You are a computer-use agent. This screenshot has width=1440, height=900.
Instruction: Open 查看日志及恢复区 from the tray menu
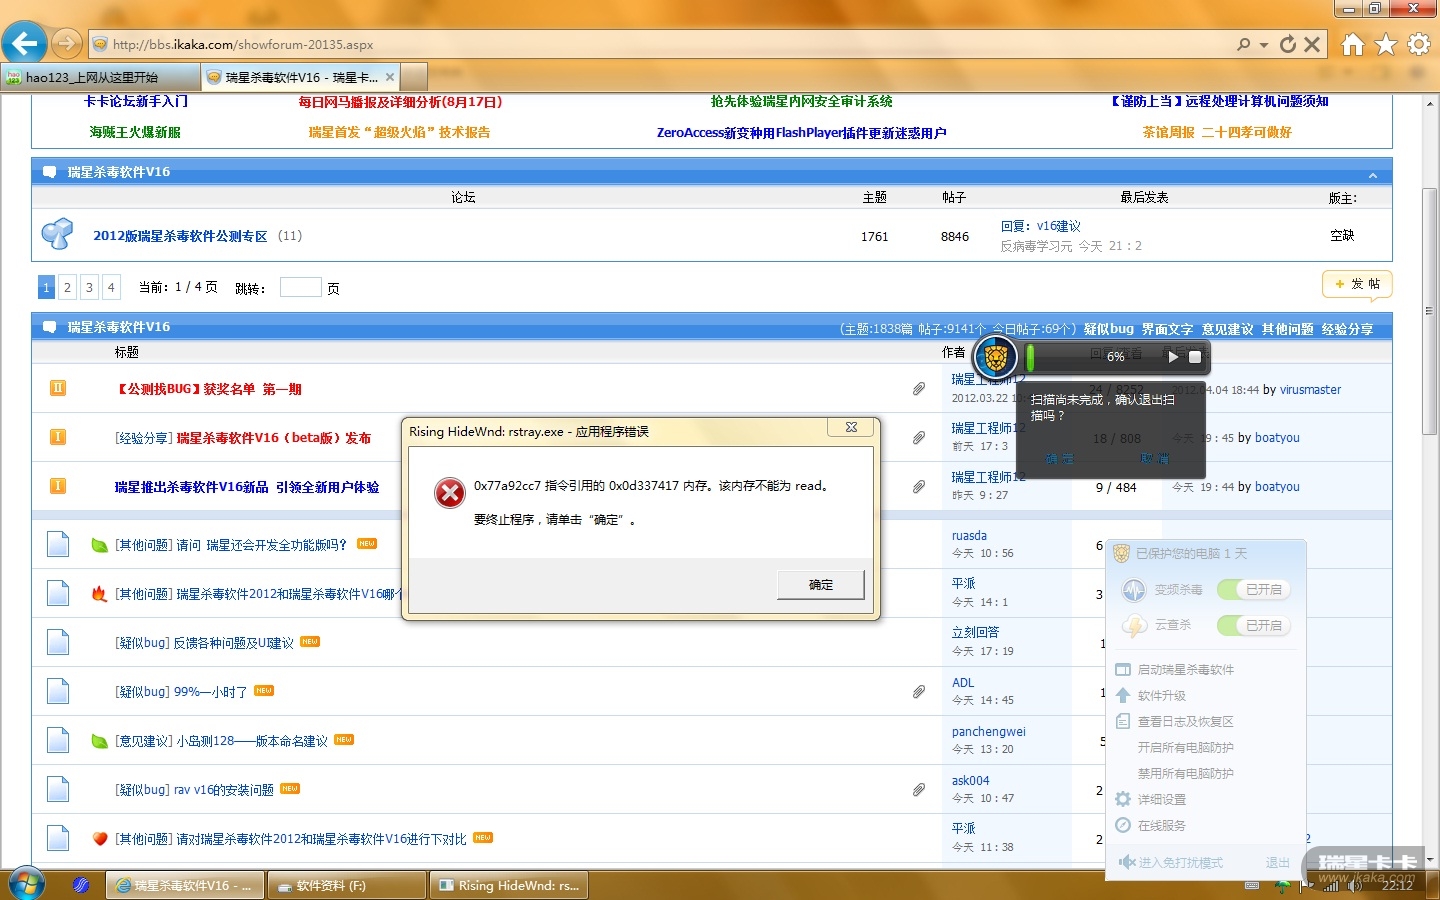1186,721
